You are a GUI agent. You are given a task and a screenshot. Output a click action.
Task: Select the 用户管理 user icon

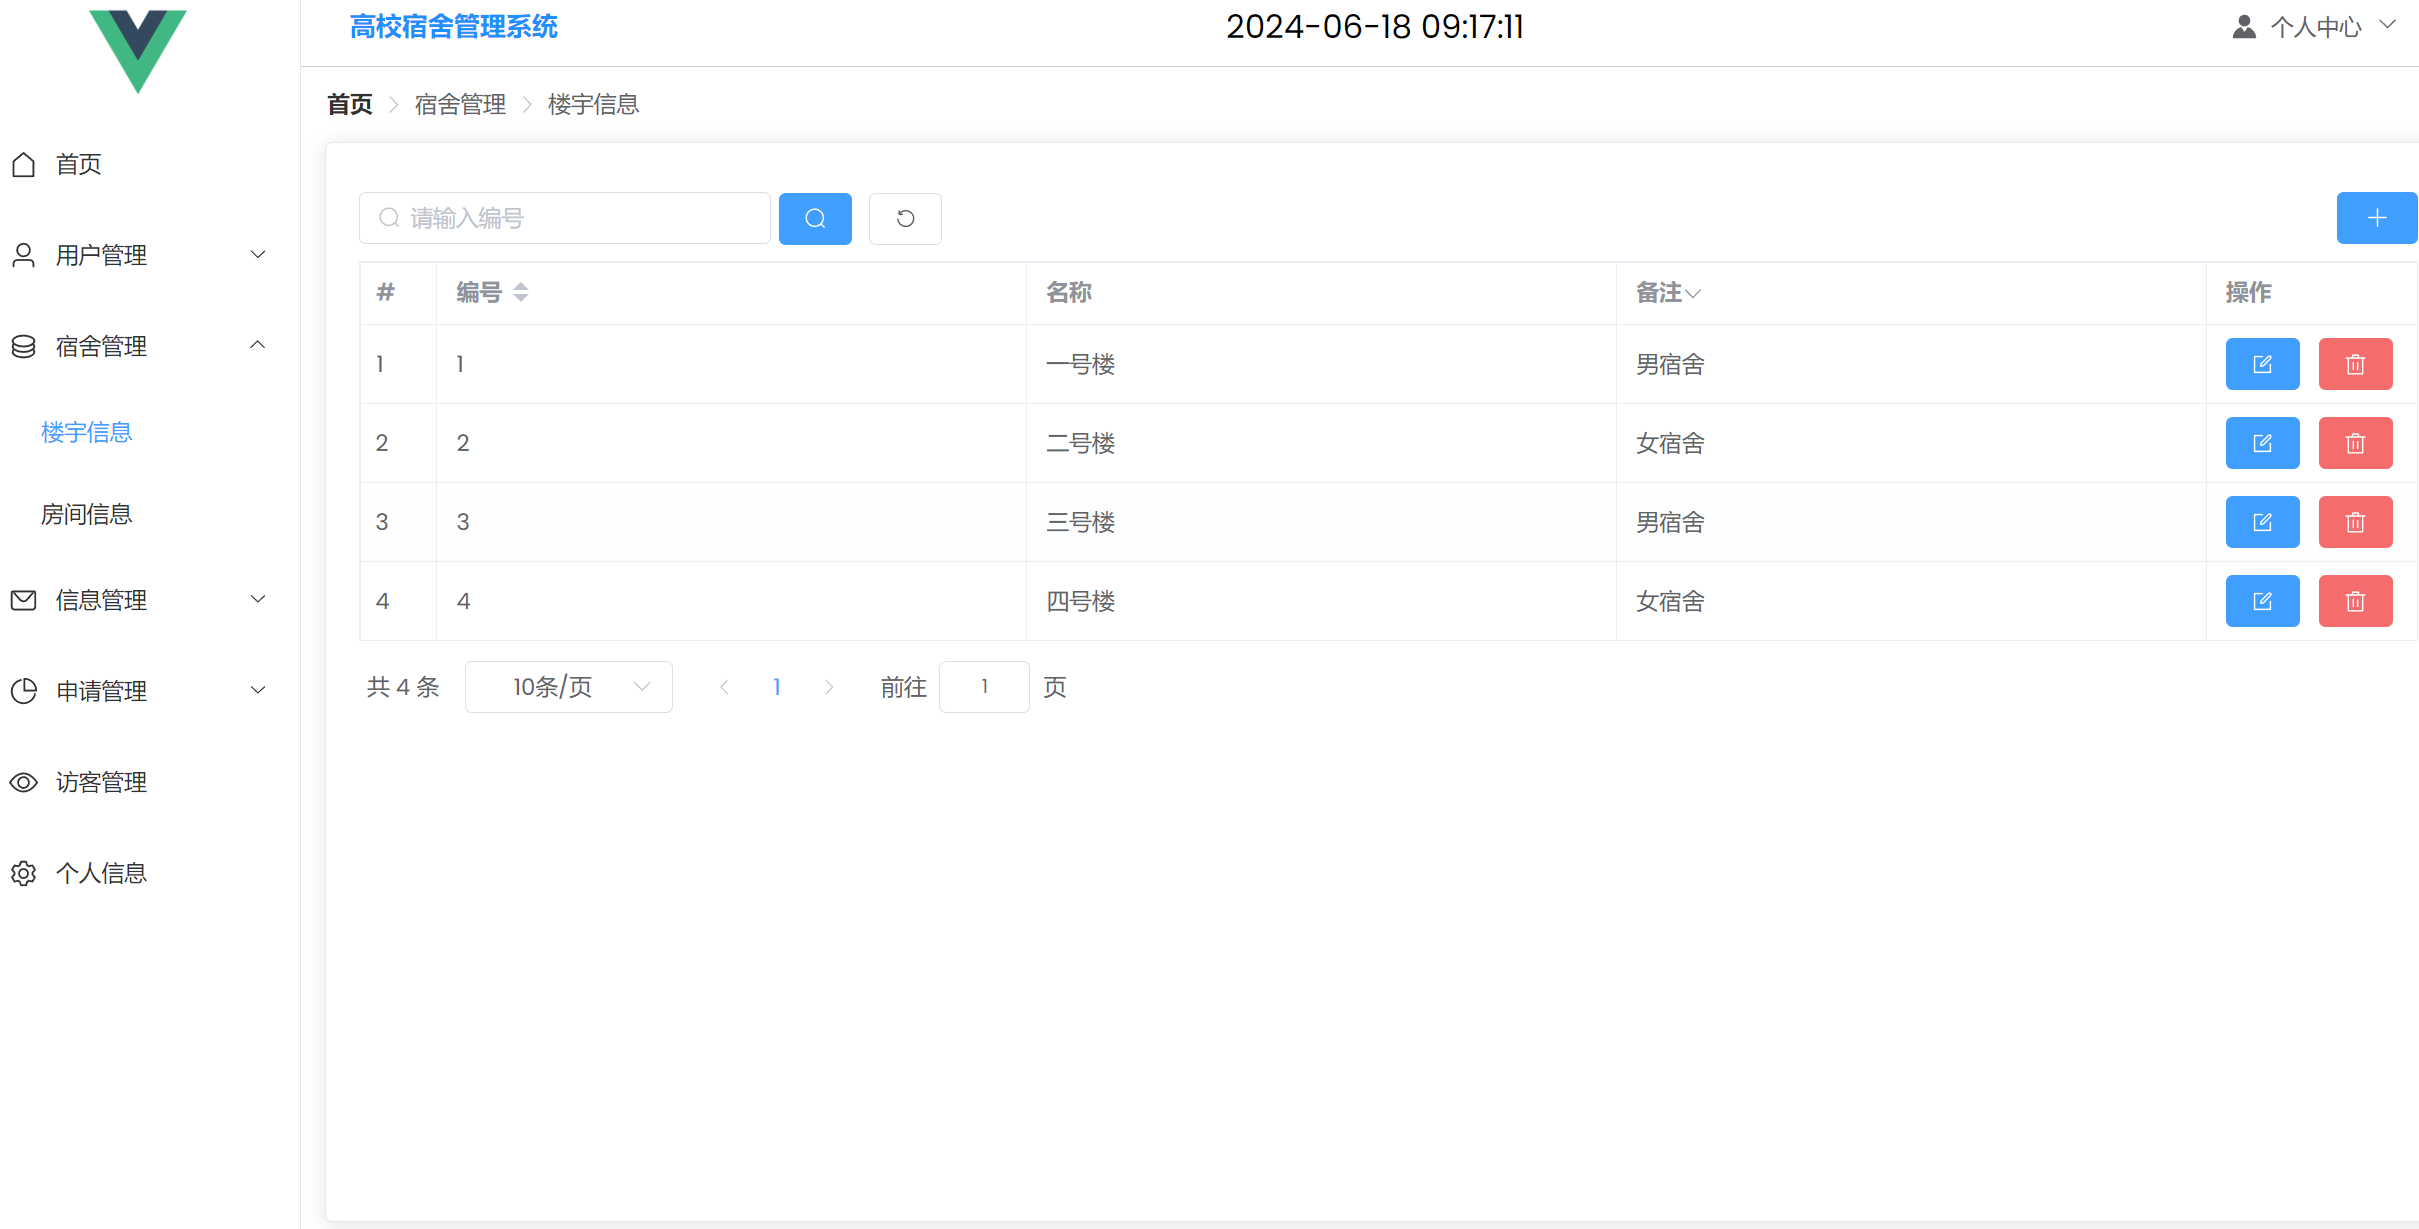tap(24, 254)
